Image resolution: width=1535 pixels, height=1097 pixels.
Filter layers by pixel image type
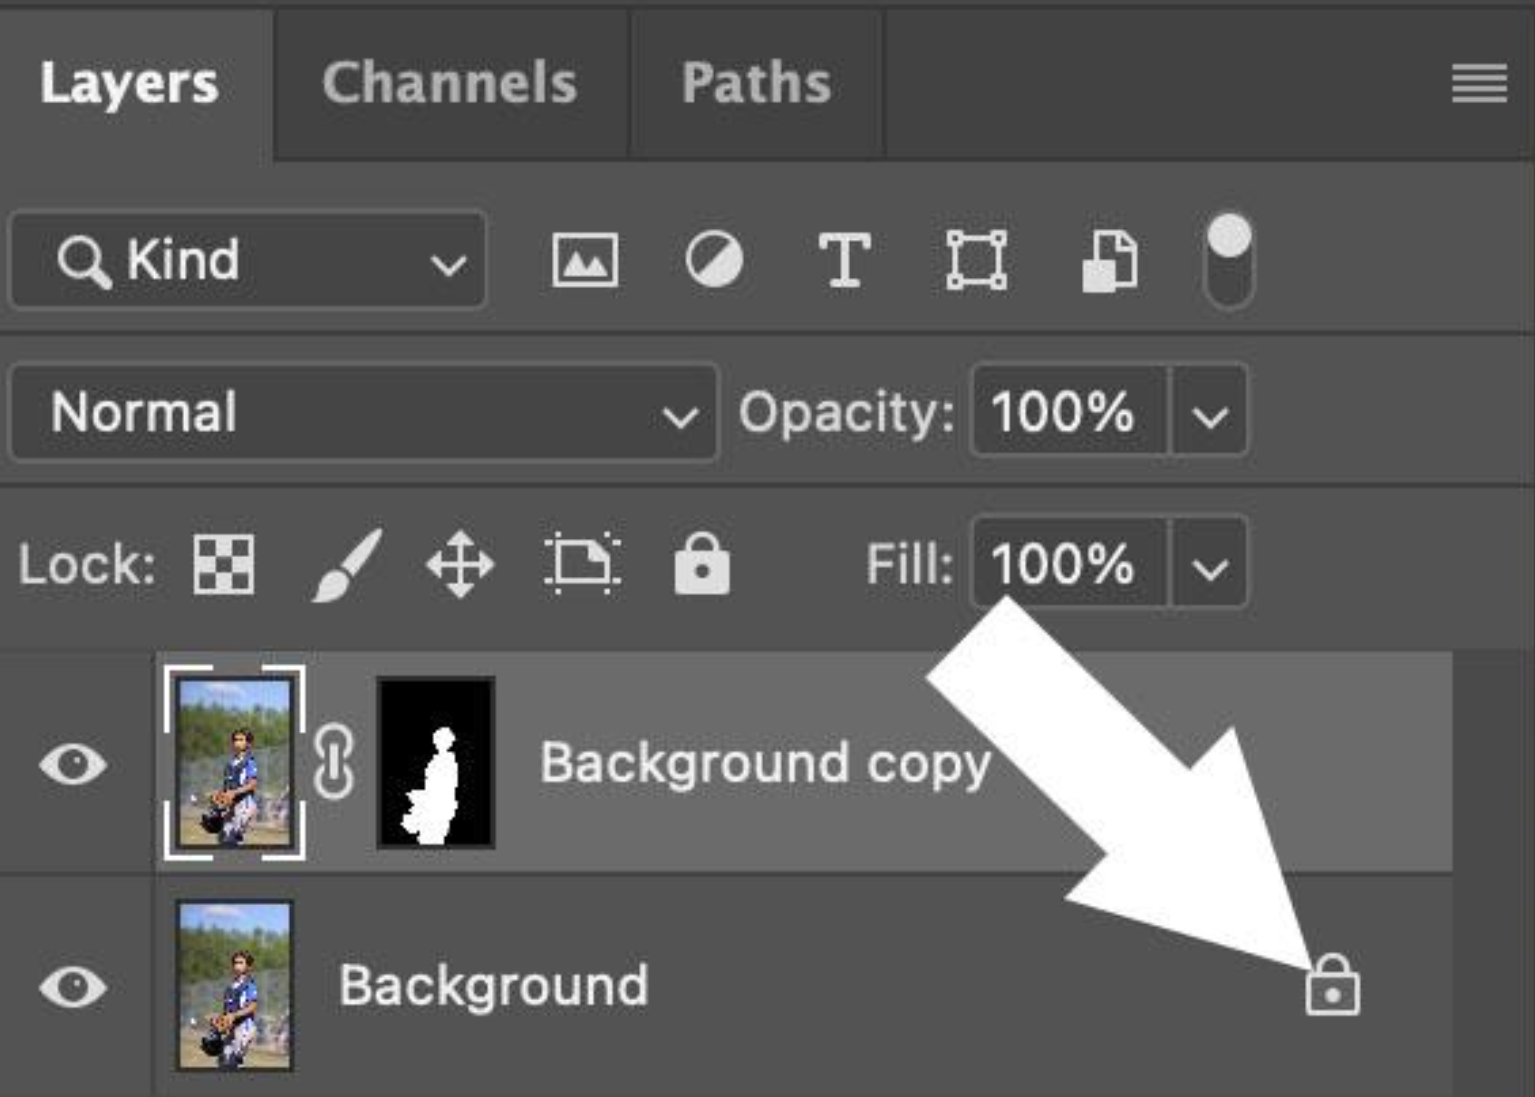pos(585,260)
